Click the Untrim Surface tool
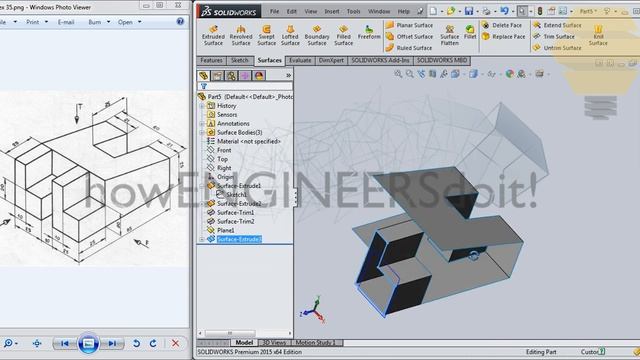 point(557,48)
